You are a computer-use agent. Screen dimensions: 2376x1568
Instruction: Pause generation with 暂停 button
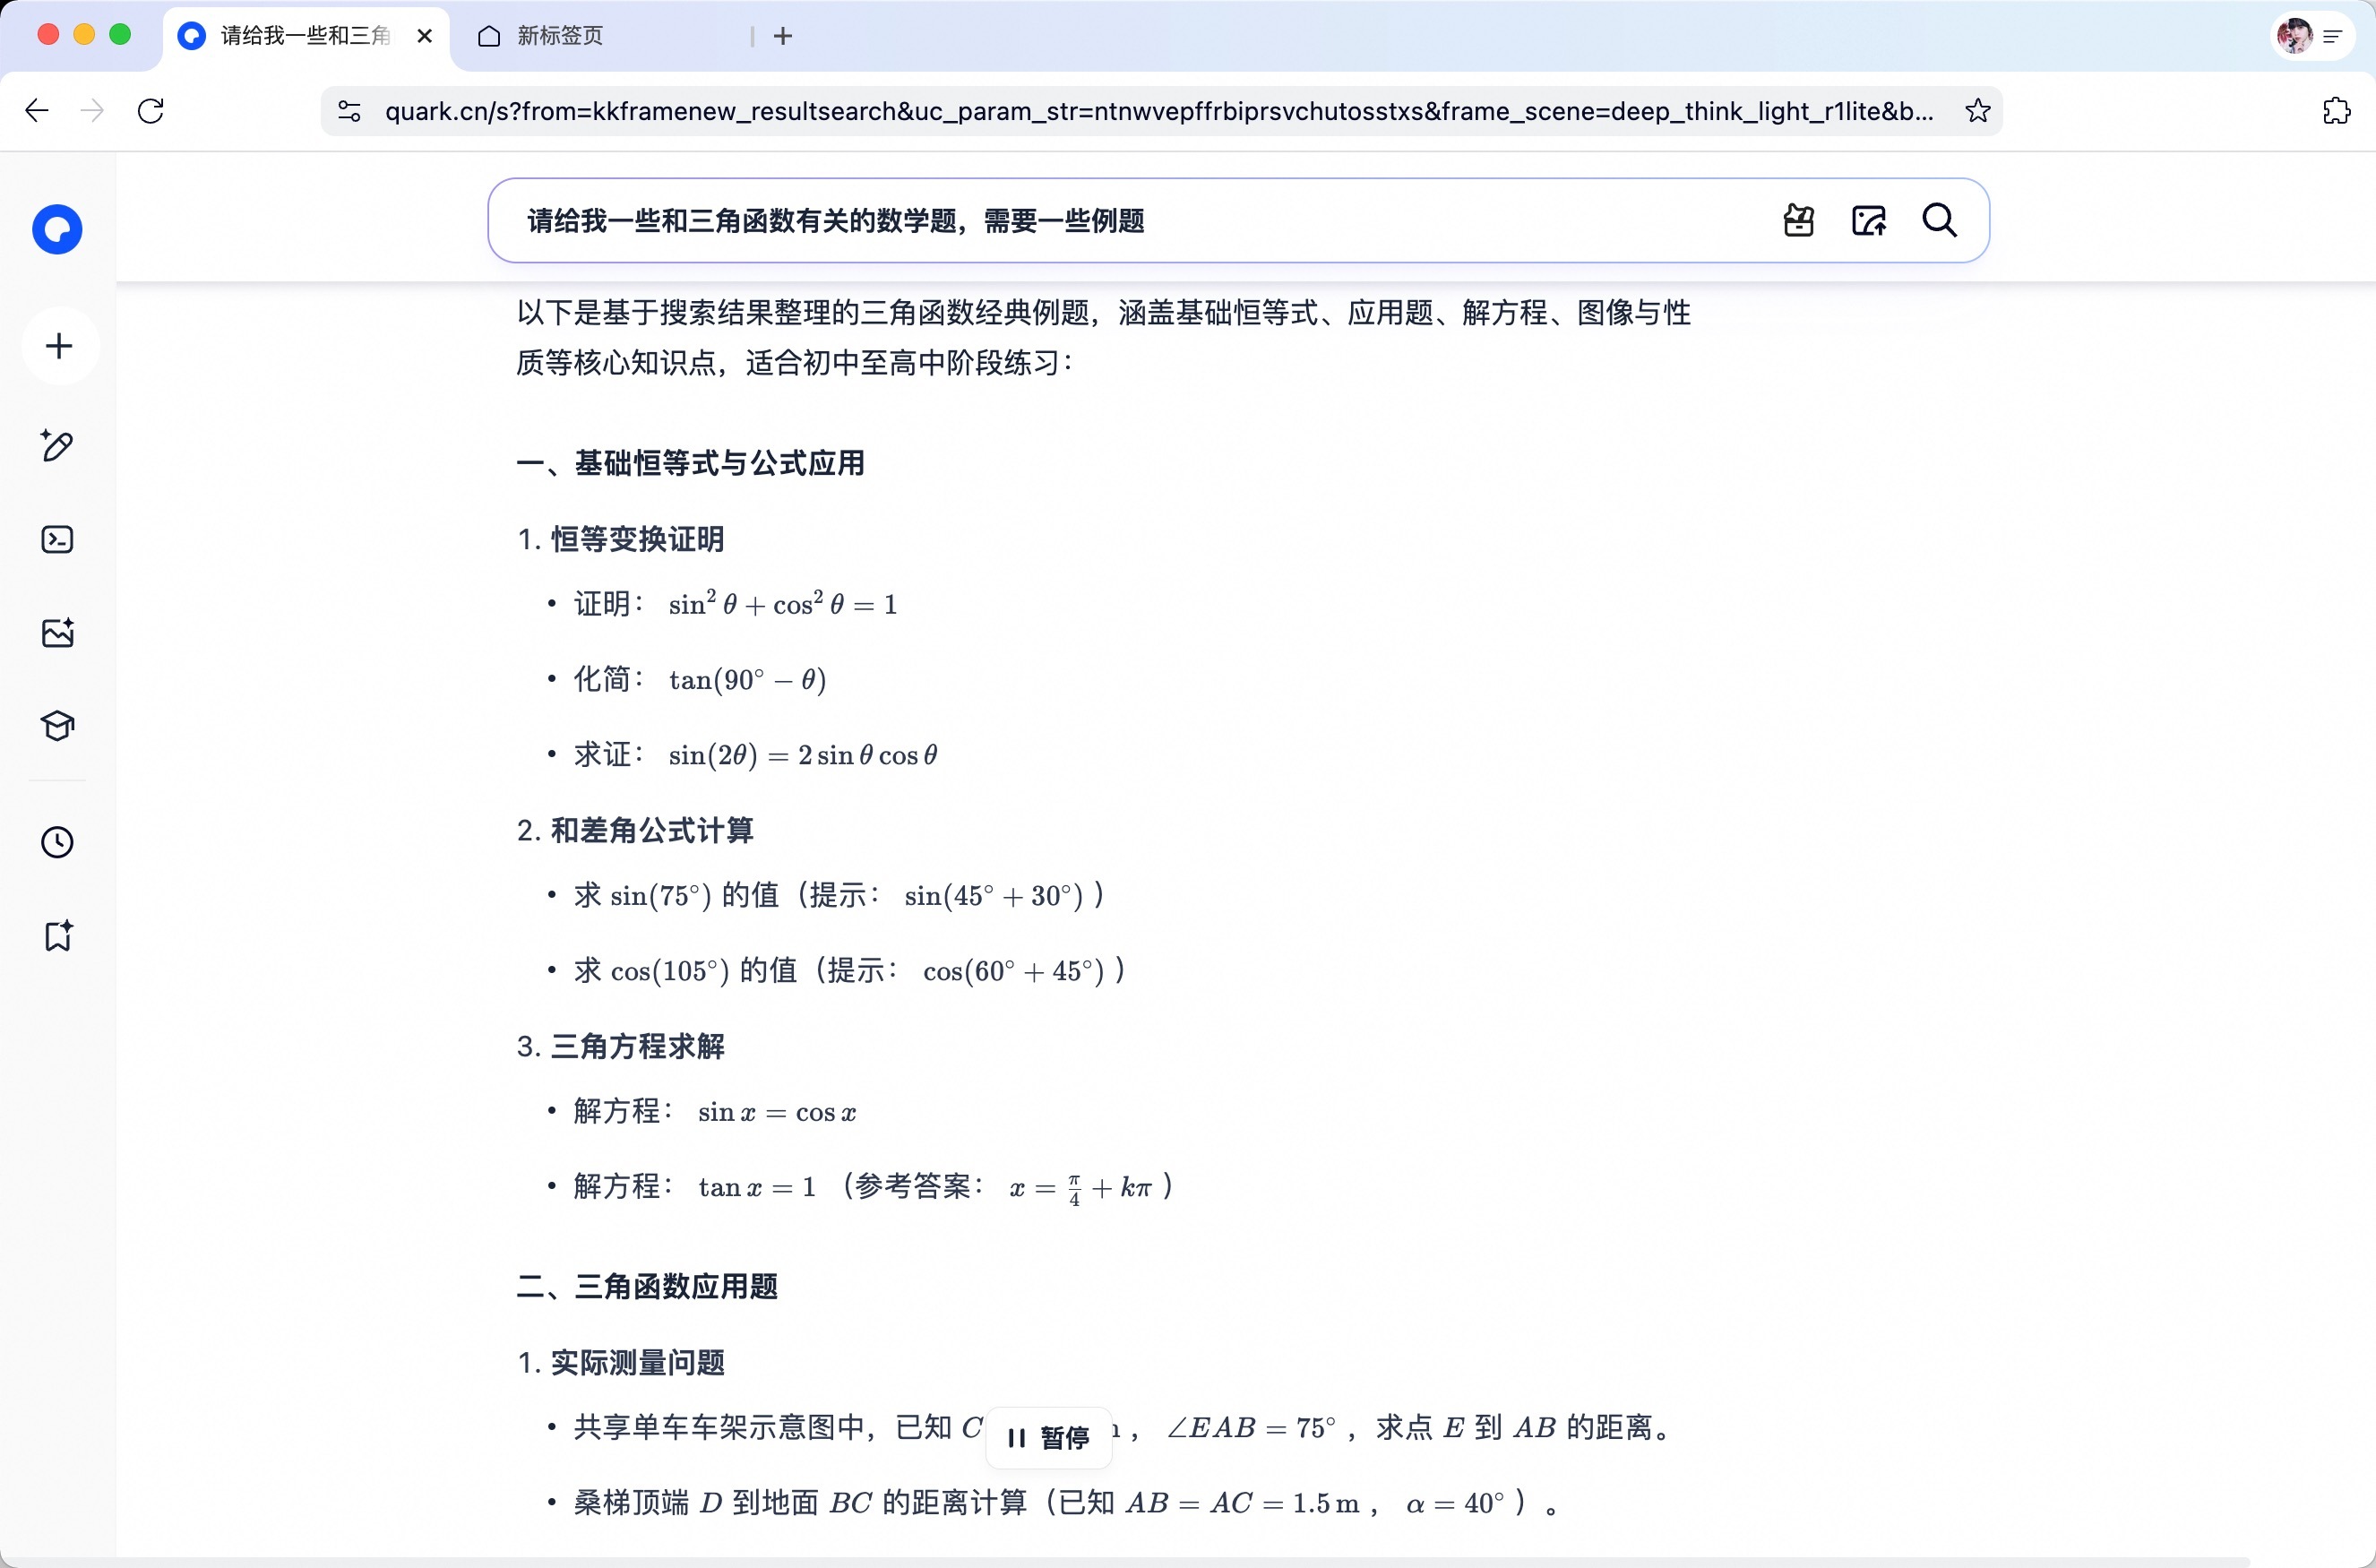pos(1049,1438)
